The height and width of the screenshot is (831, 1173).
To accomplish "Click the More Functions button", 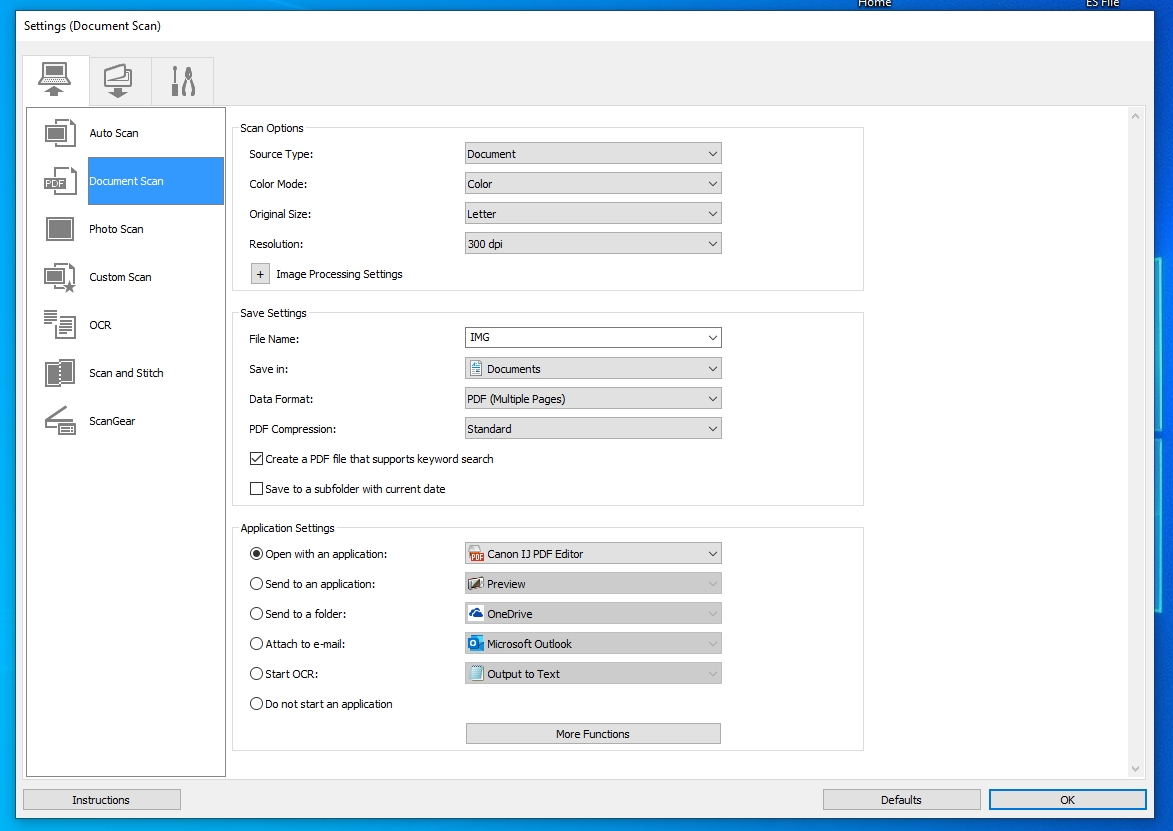I will point(593,734).
